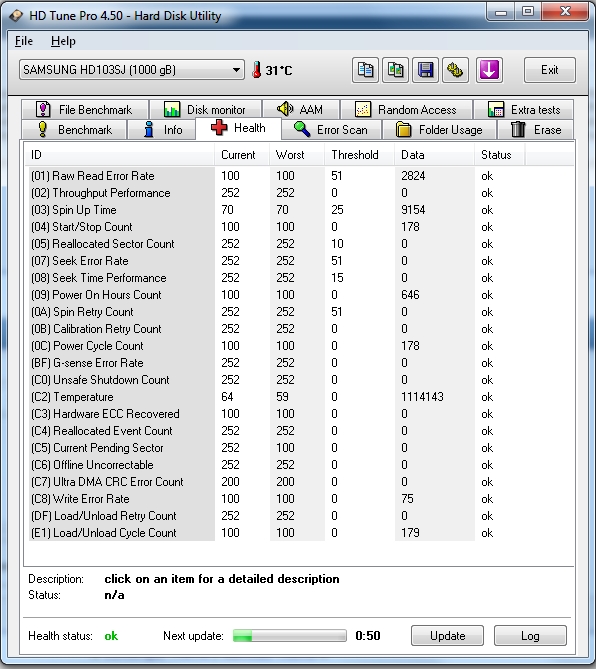Switch to the Disk monitor tab
596x669 pixels.
click(x=205, y=110)
